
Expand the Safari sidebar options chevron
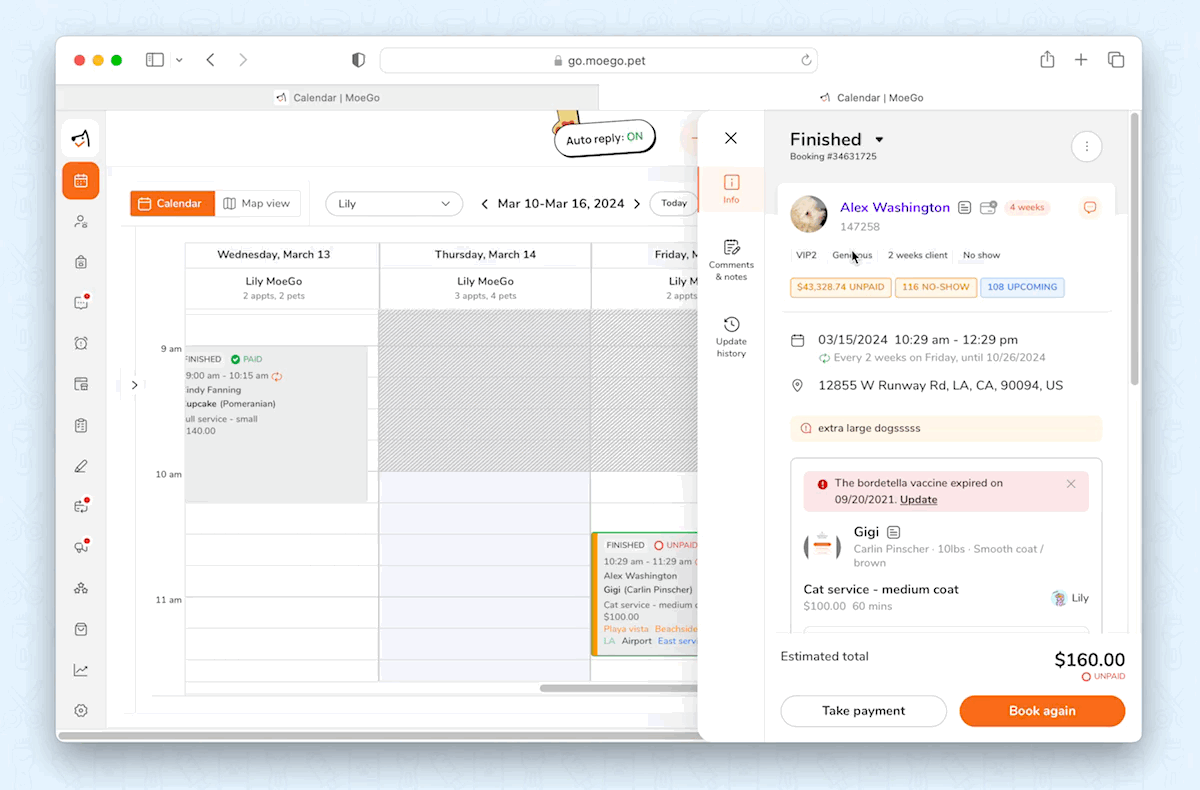click(179, 60)
